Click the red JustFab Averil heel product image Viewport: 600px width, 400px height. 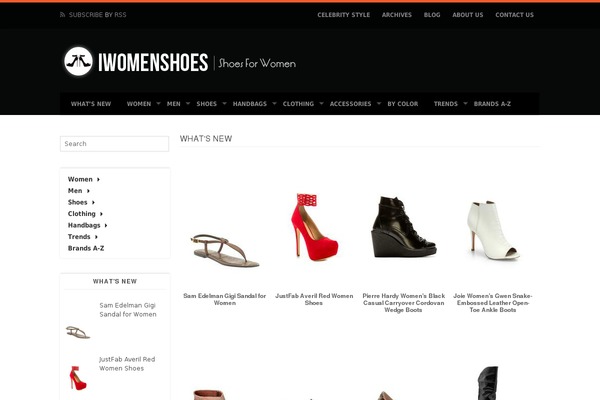[314, 227]
